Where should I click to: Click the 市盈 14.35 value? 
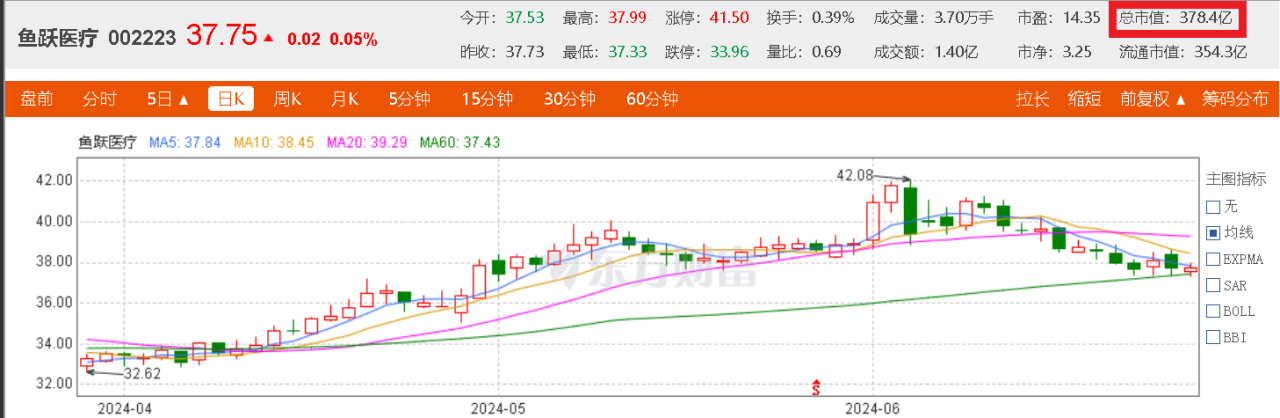1081,18
